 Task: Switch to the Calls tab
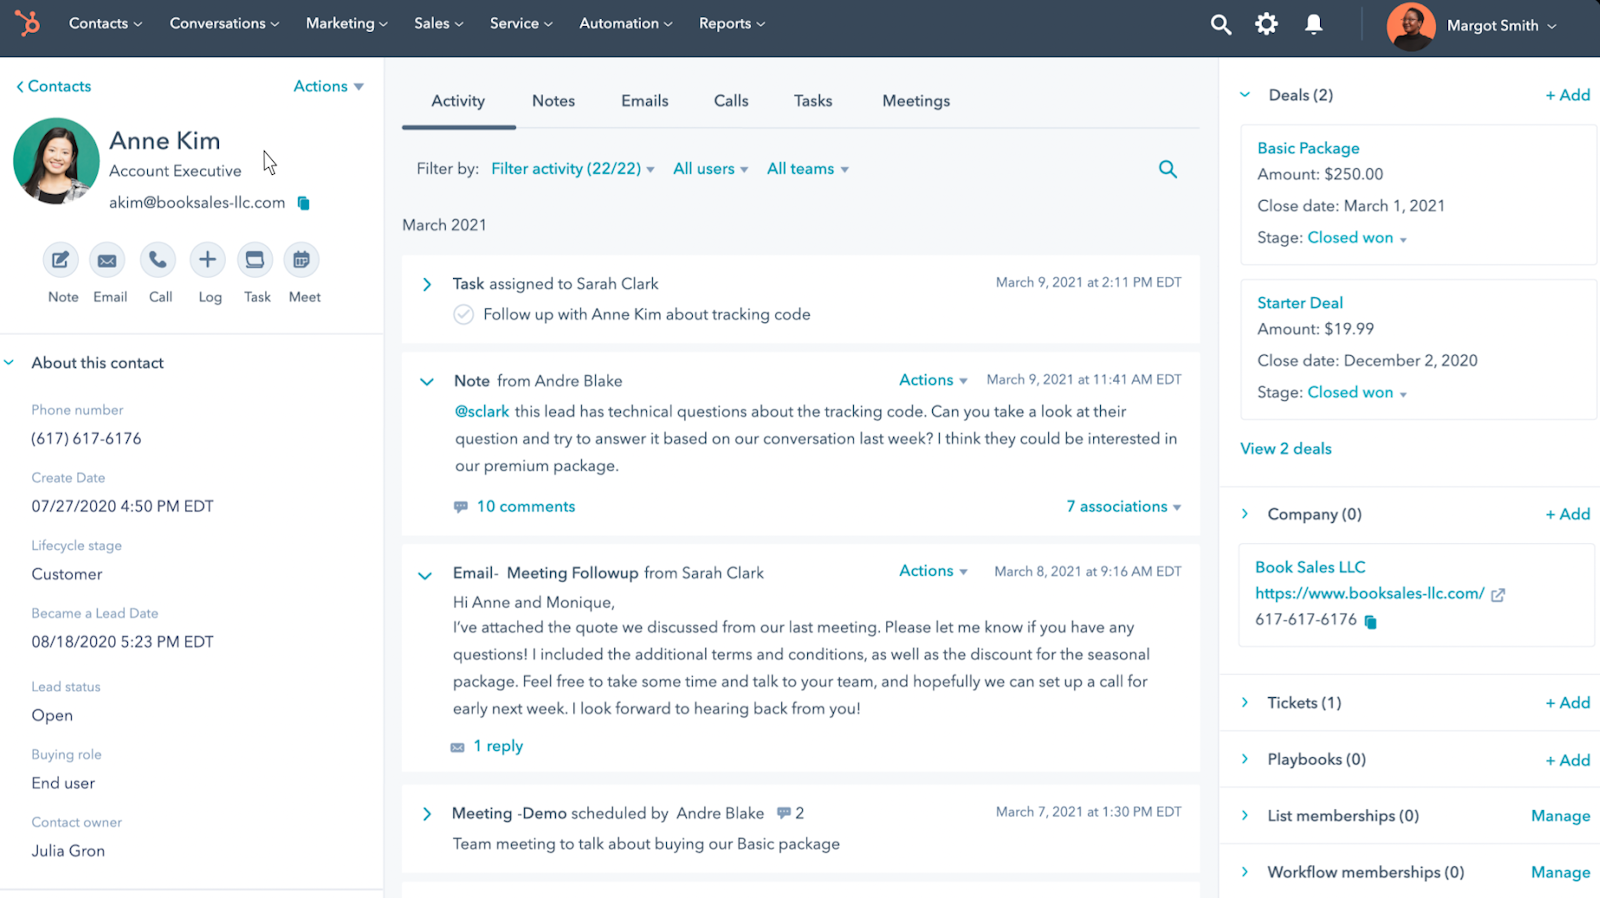pyautogui.click(x=731, y=101)
